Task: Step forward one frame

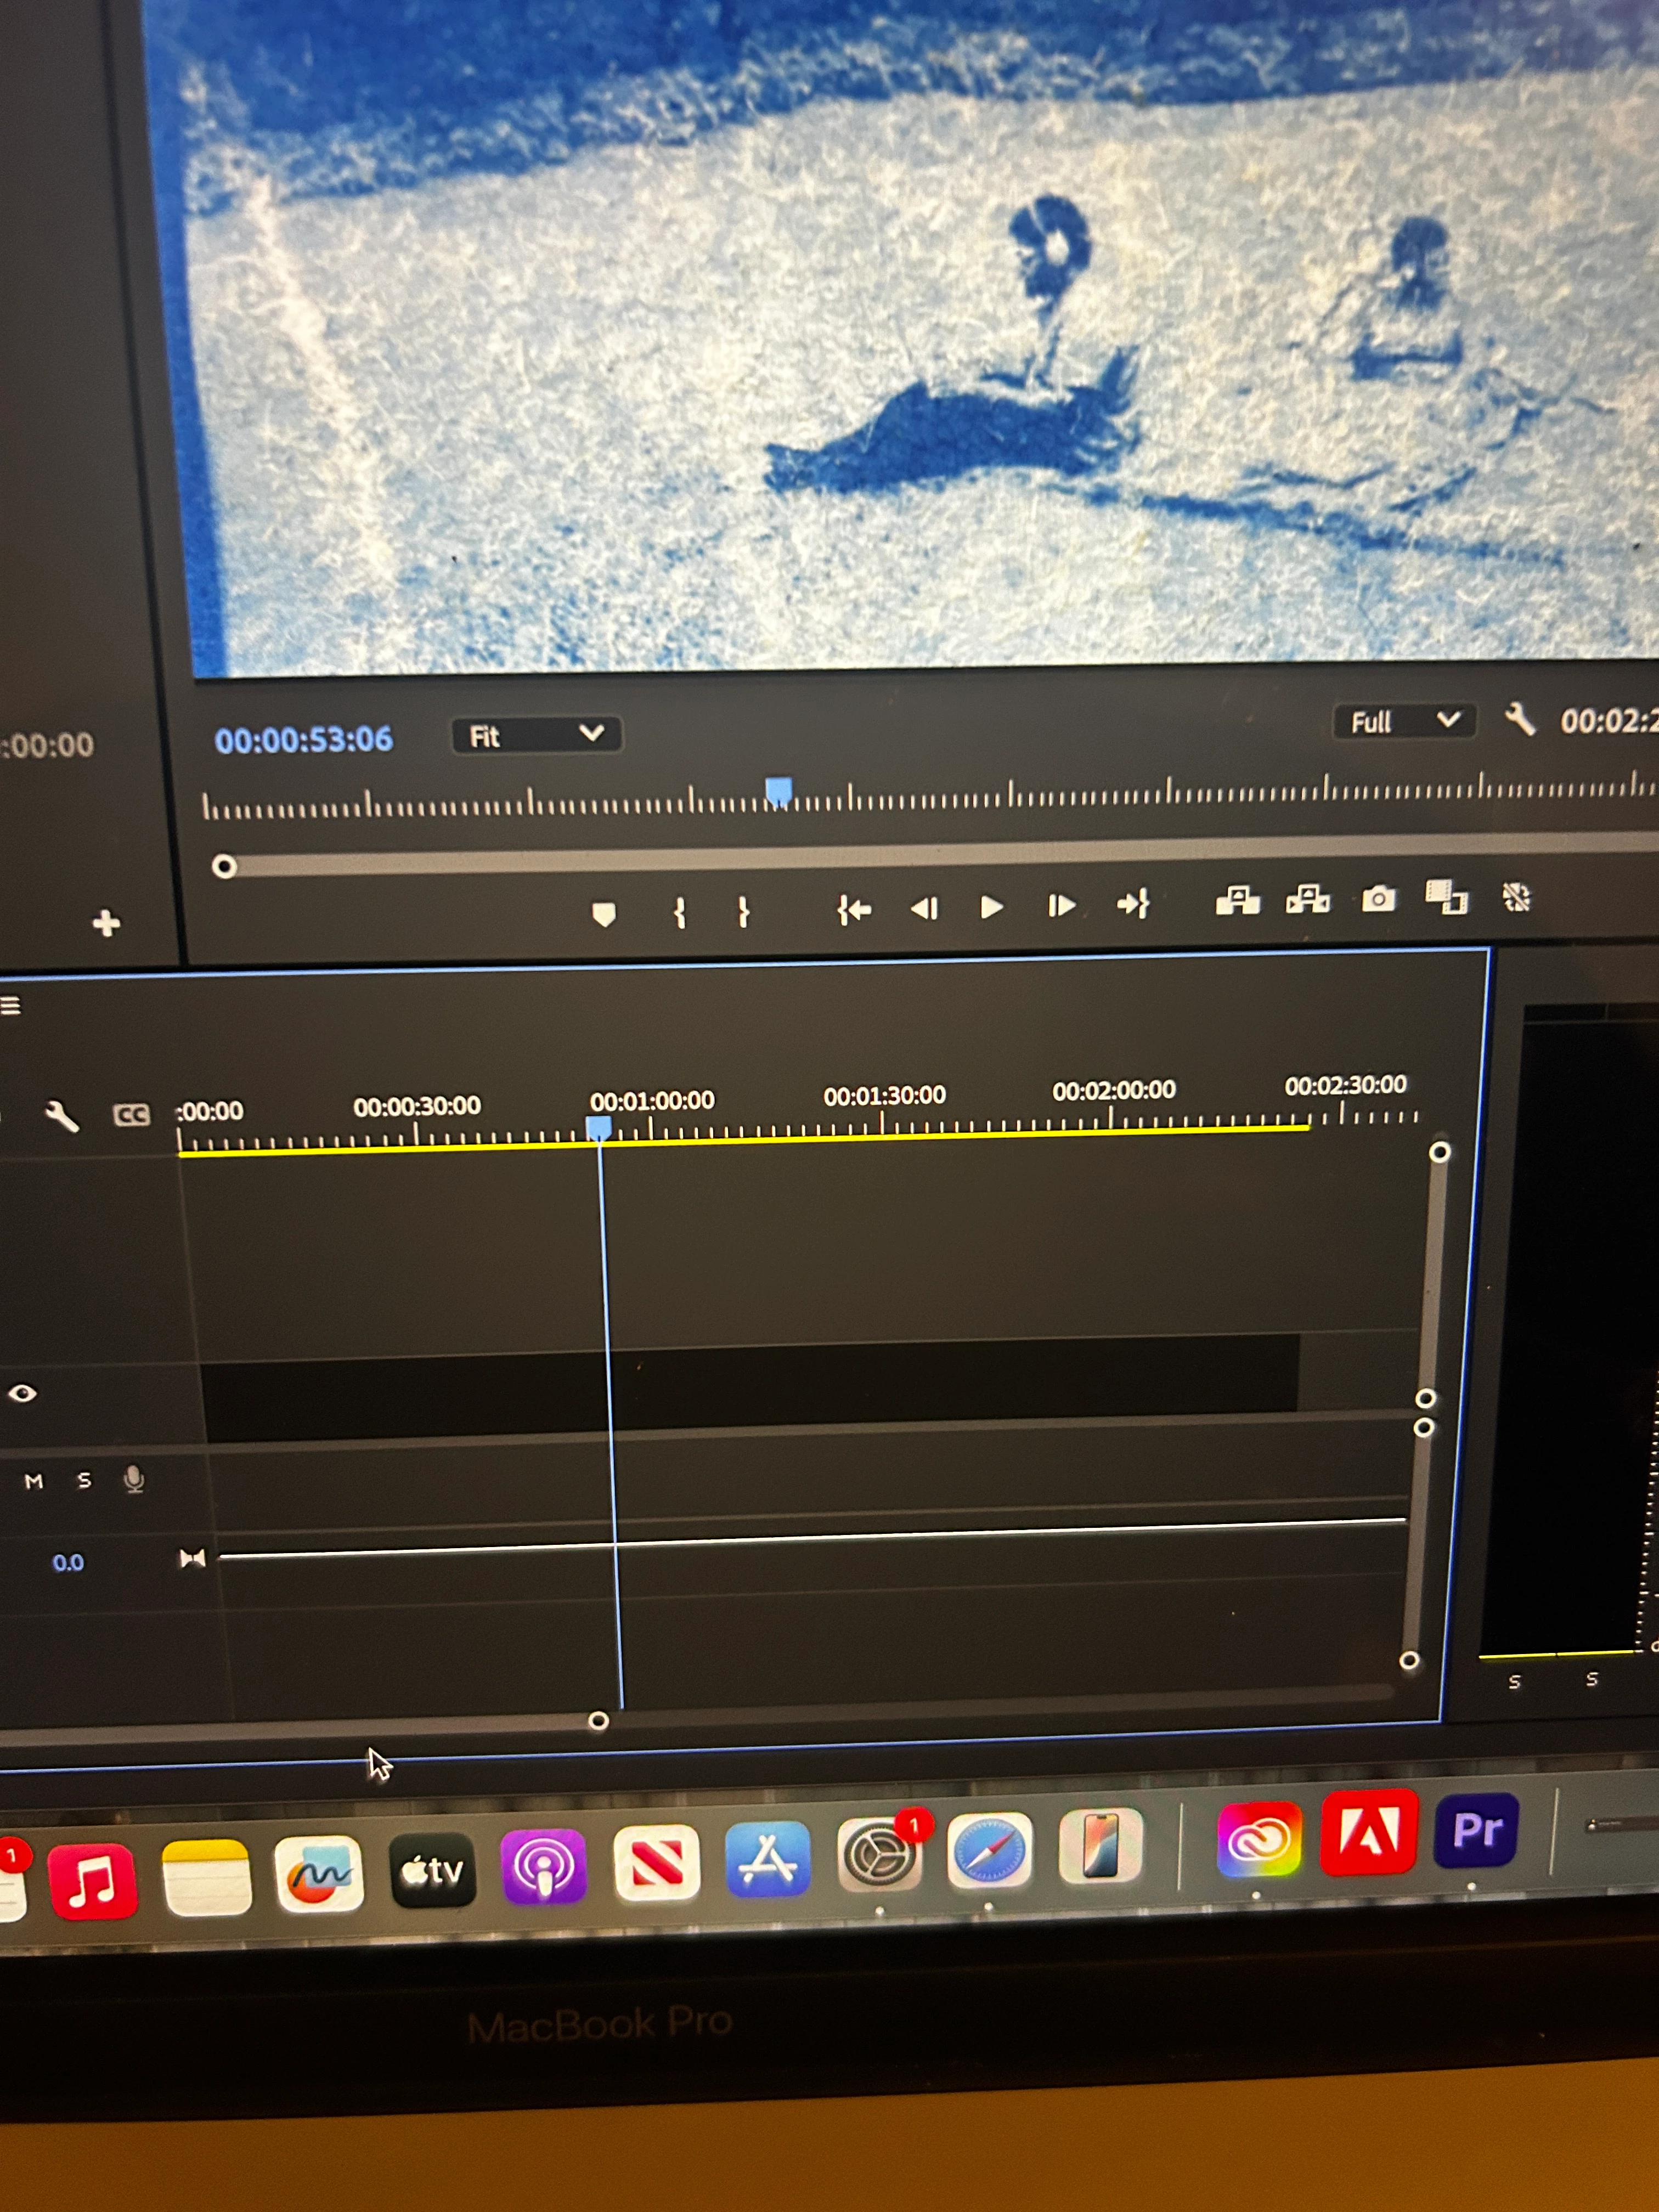Action: point(1061,906)
